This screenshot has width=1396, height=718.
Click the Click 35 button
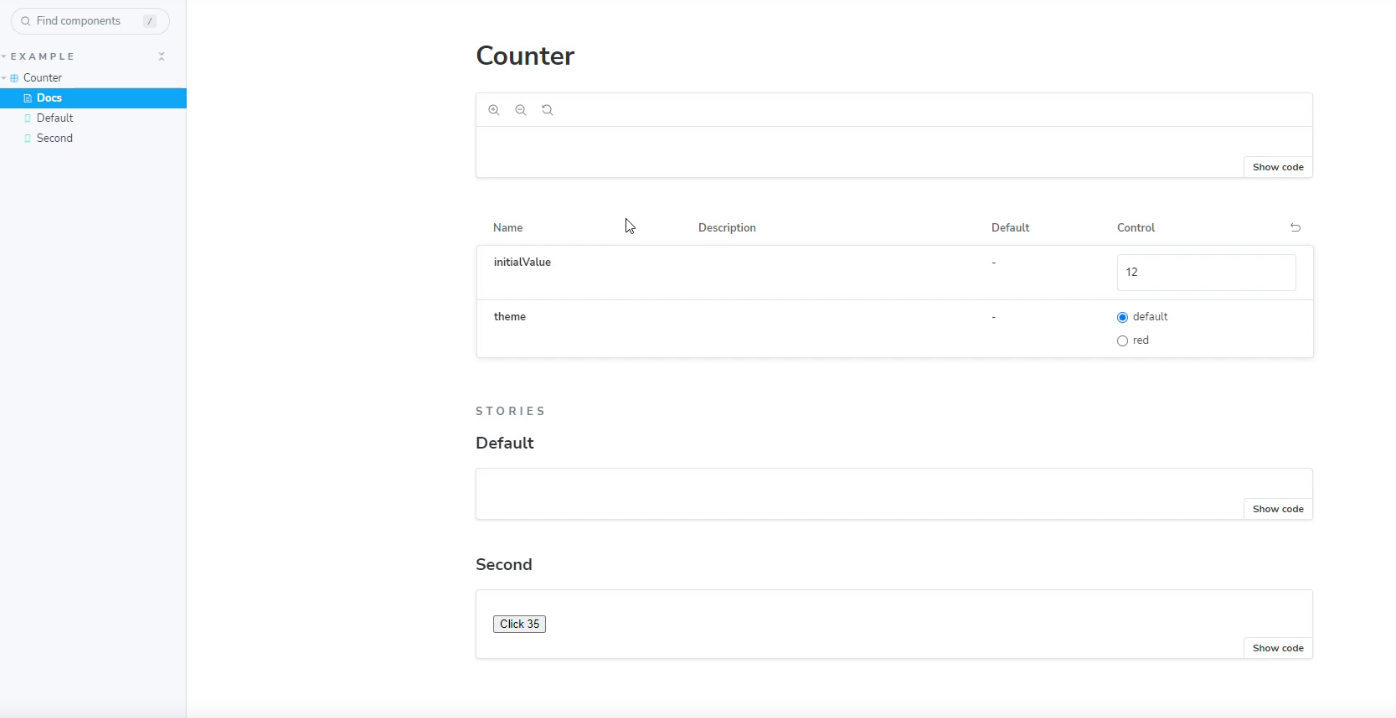click(x=519, y=624)
